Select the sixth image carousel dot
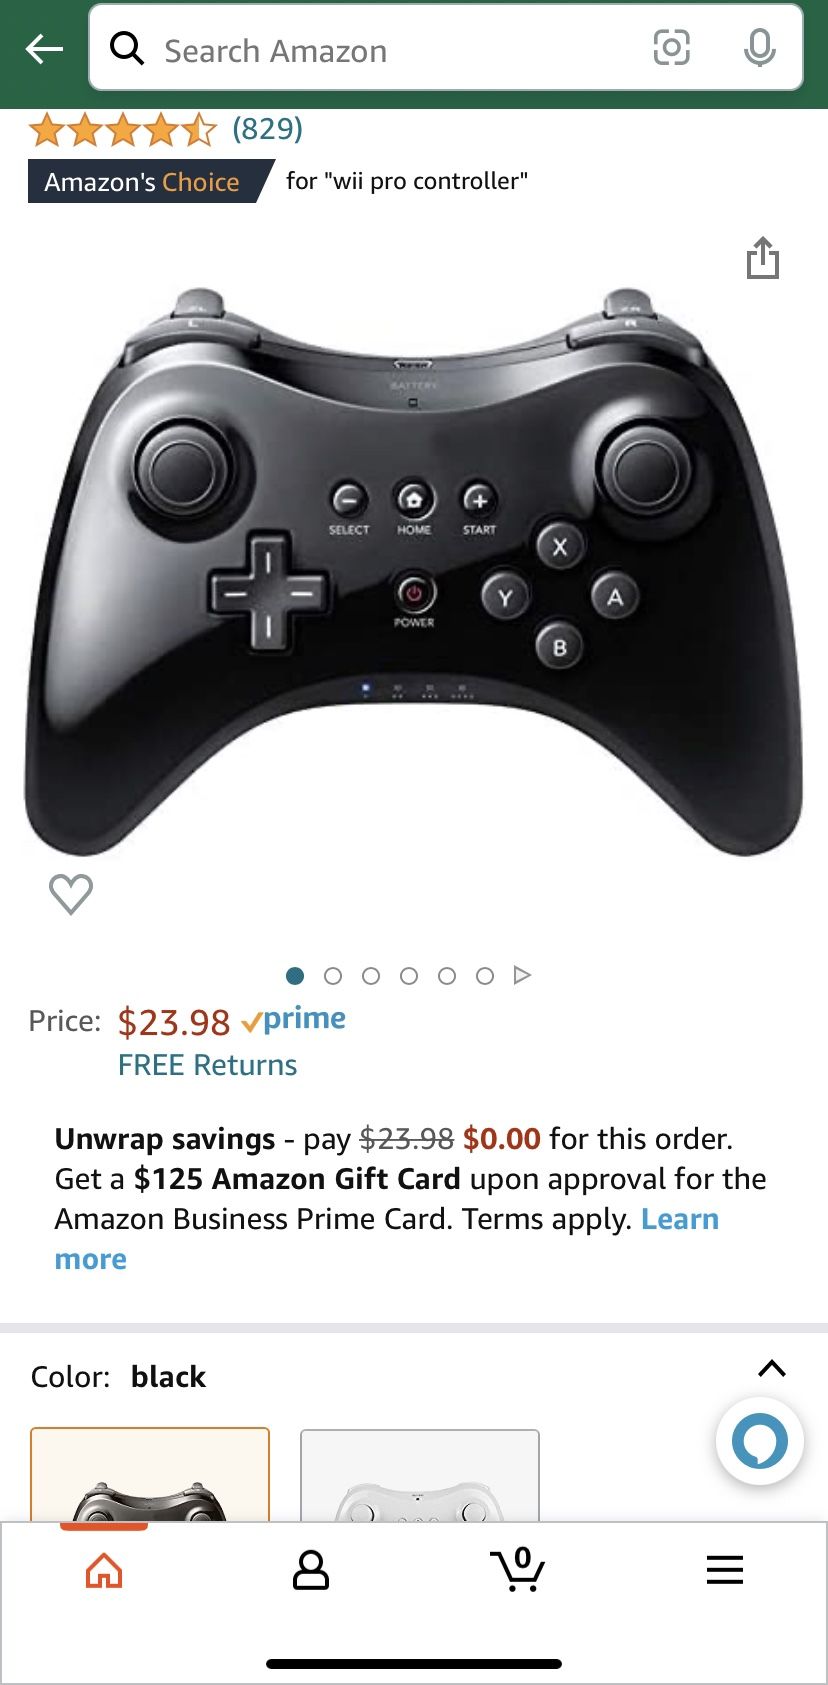Screen dimensions: 828x1685 485,976
